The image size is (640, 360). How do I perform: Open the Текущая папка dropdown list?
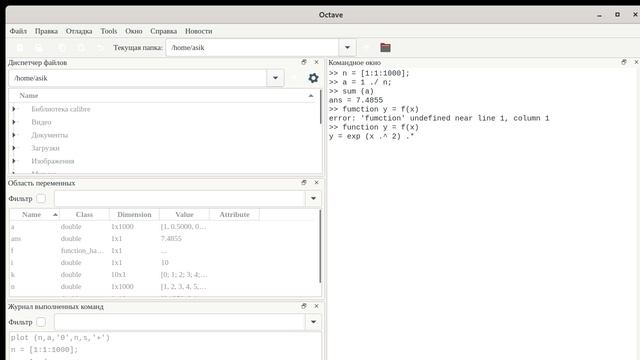[x=347, y=47]
